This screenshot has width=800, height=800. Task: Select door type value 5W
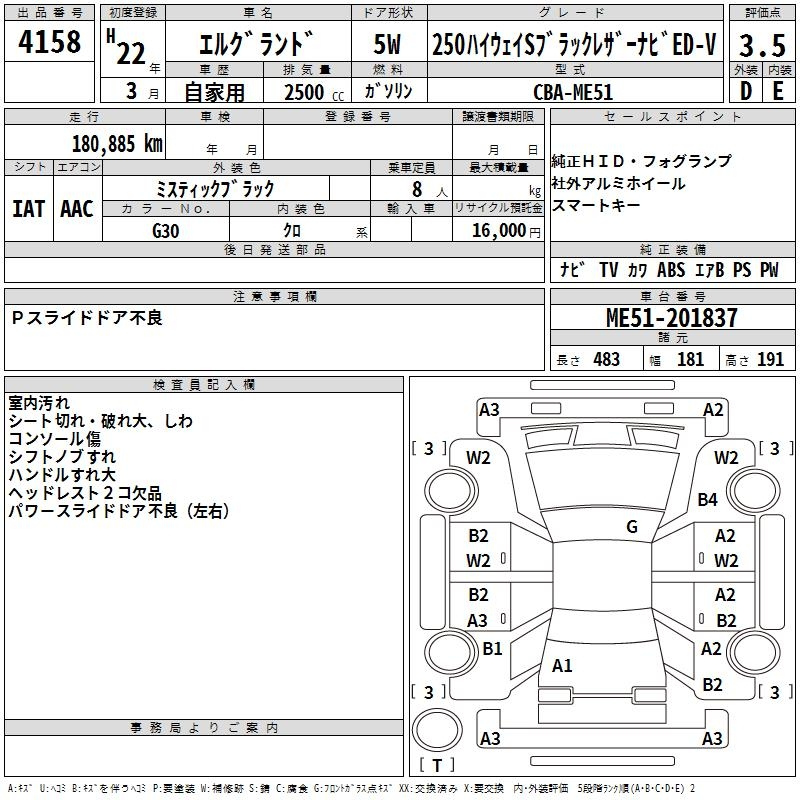tap(388, 44)
